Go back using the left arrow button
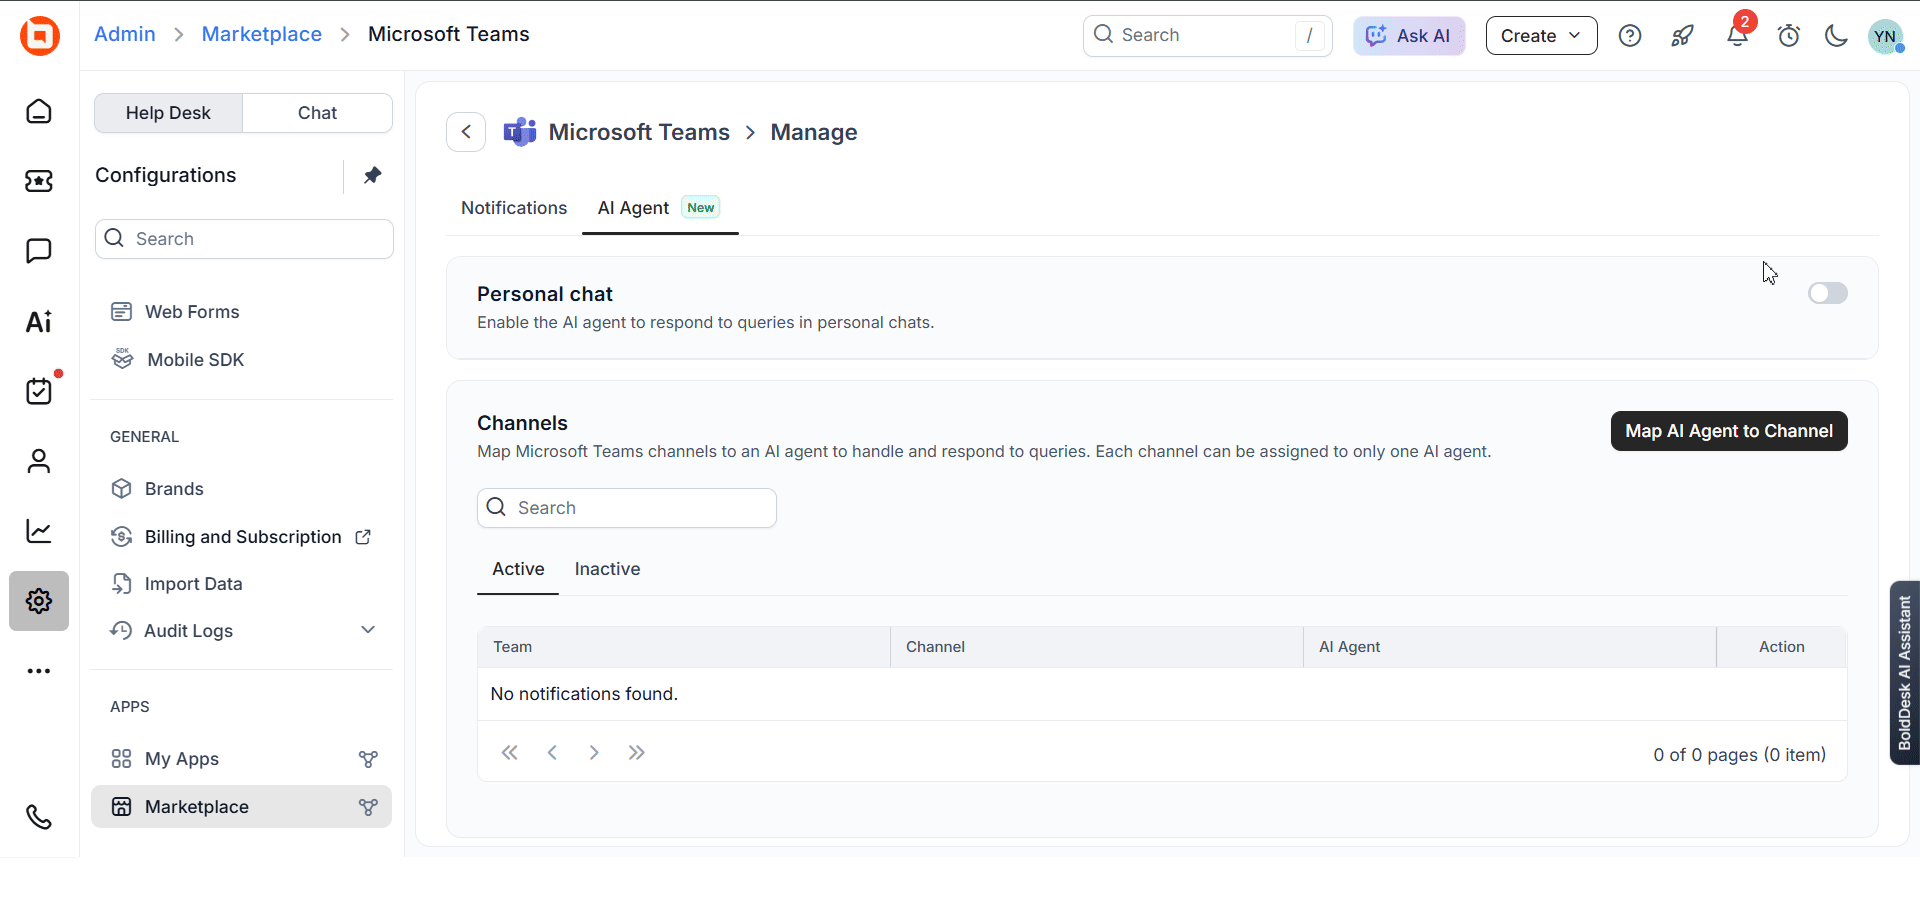 pos(466,132)
